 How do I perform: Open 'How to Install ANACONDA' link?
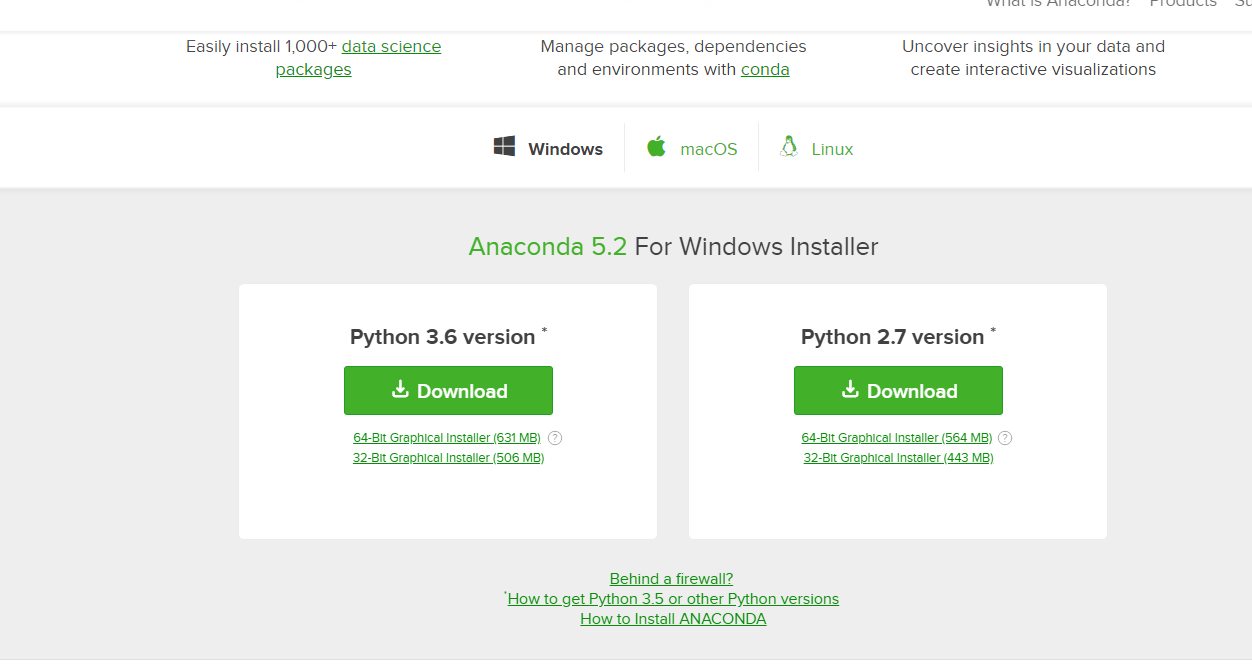[x=673, y=619]
